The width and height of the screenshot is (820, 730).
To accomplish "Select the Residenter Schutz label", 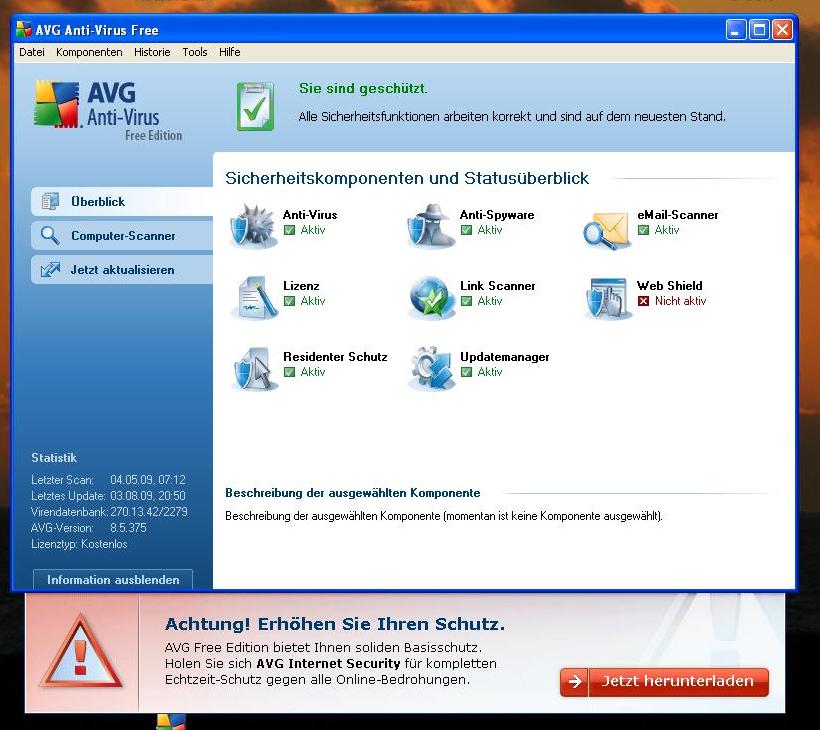I will tap(335, 357).
